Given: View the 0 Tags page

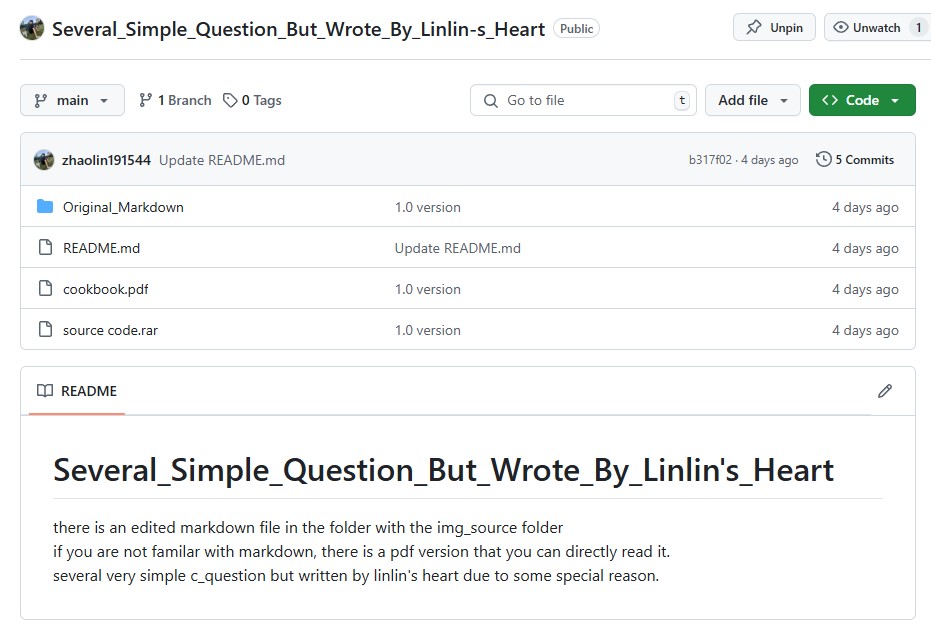Looking at the screenshot, I should point(252,100).
